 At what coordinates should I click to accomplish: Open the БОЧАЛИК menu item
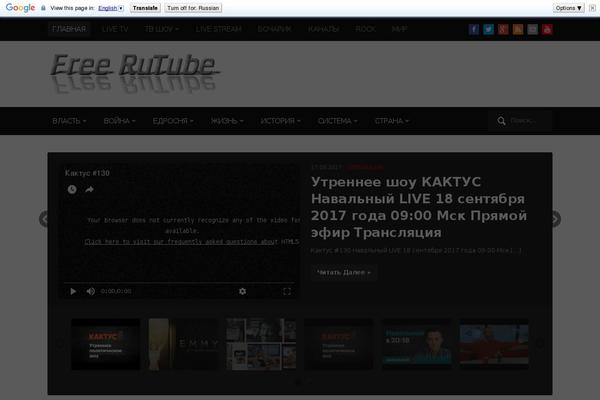274,29
